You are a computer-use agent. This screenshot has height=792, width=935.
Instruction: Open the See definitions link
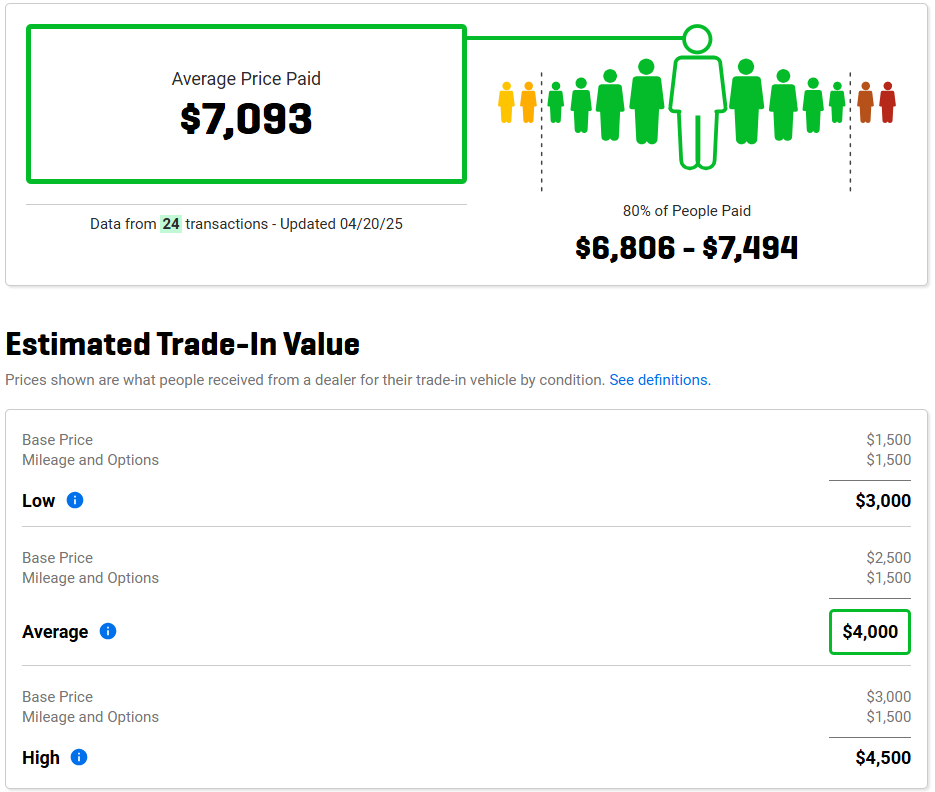660,380
